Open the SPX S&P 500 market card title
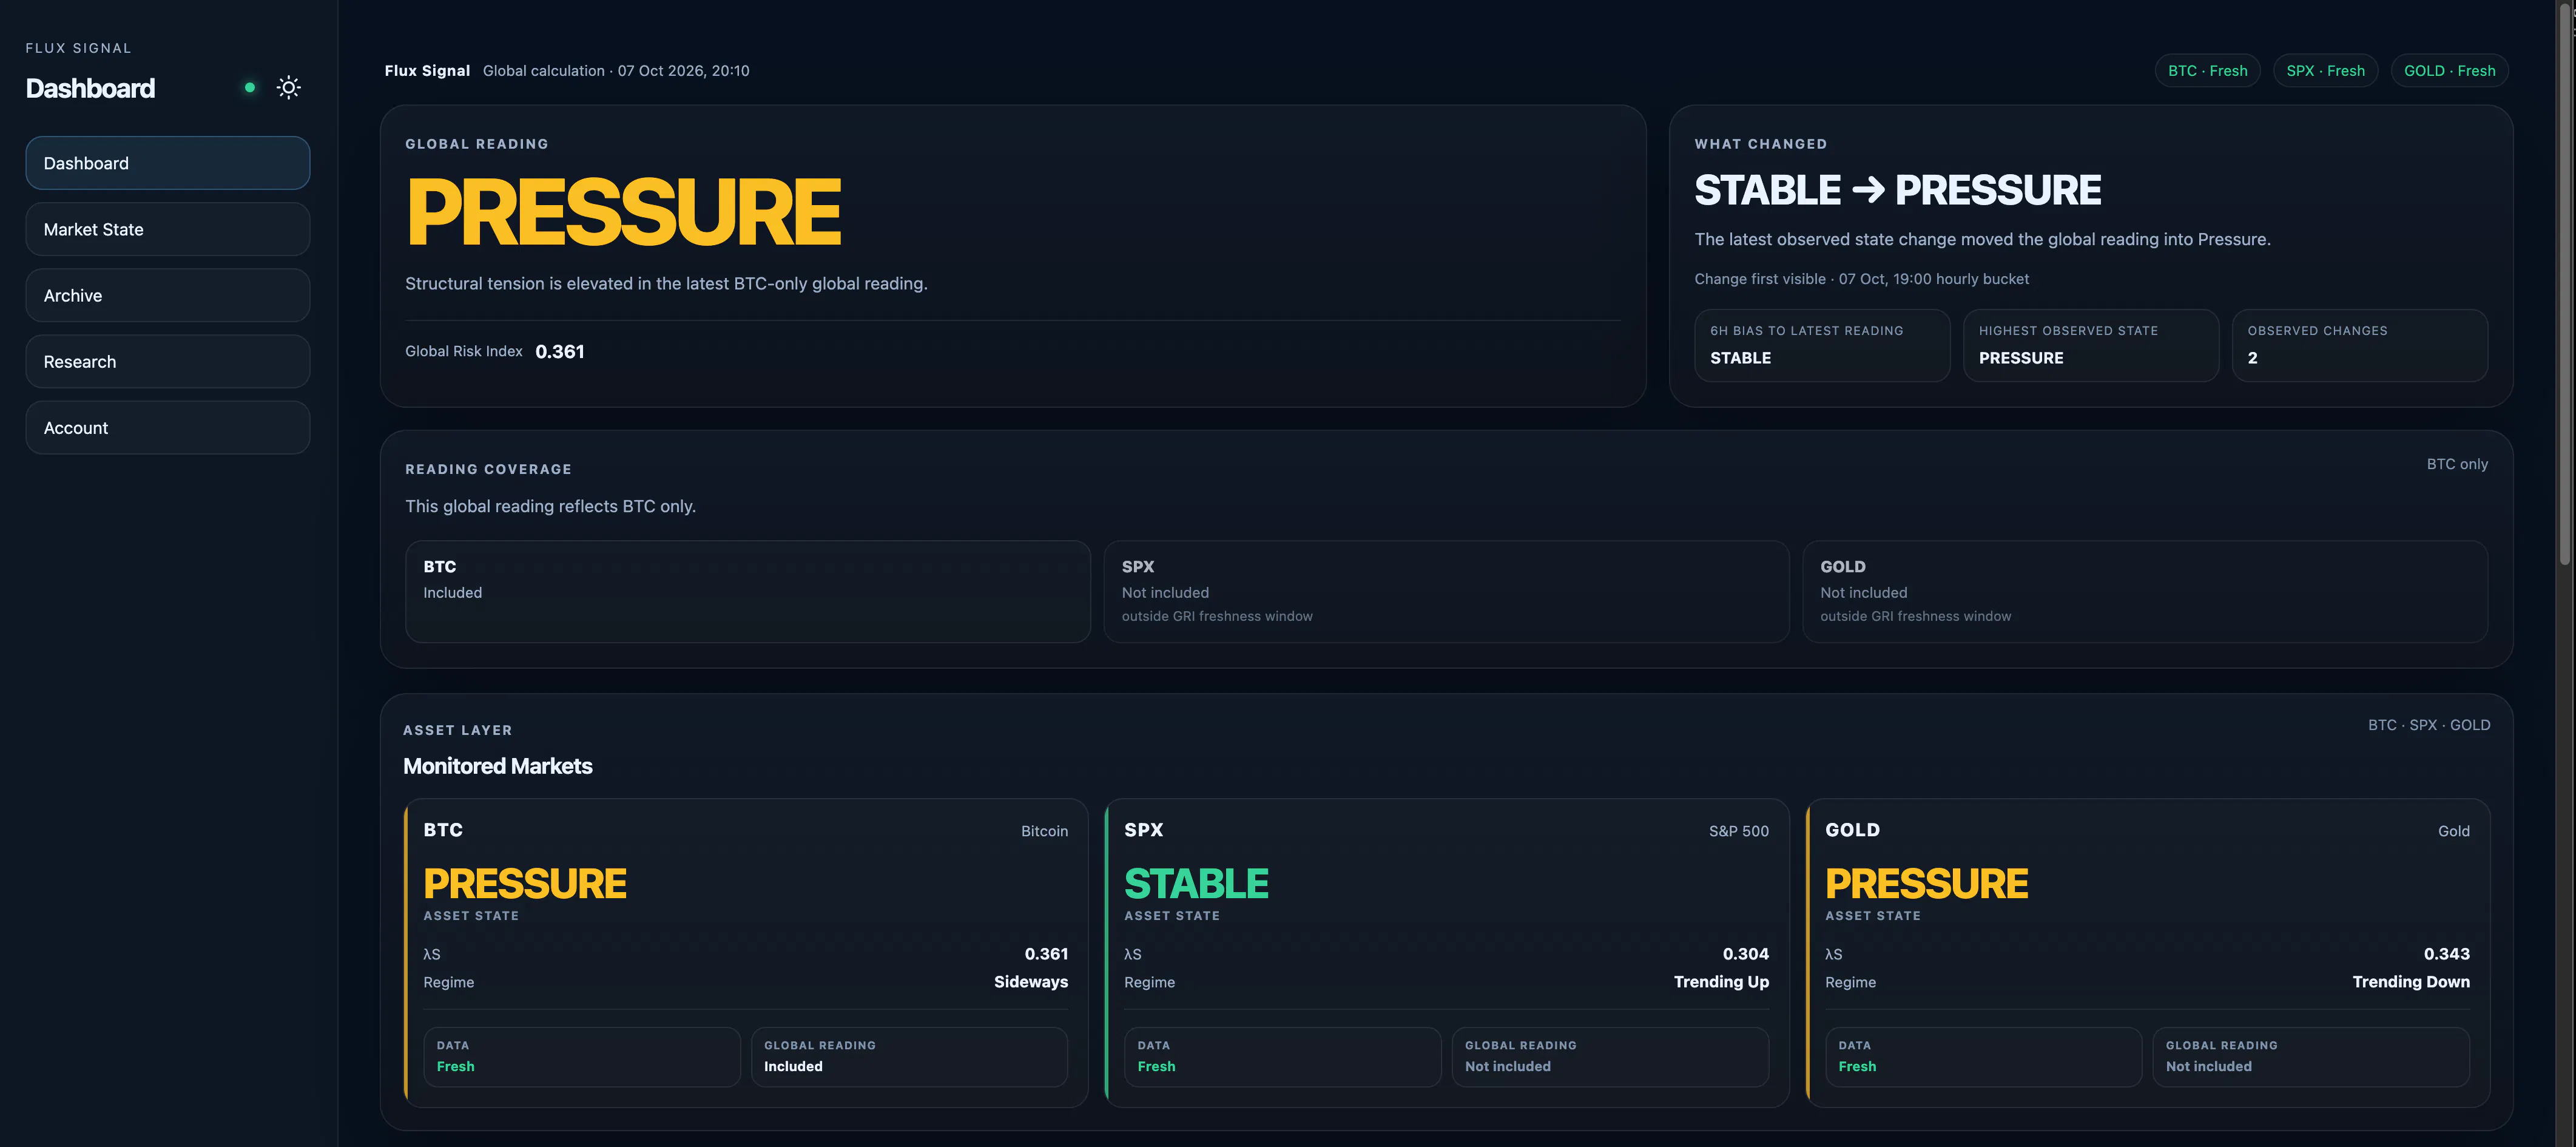 coord(1143,830)
